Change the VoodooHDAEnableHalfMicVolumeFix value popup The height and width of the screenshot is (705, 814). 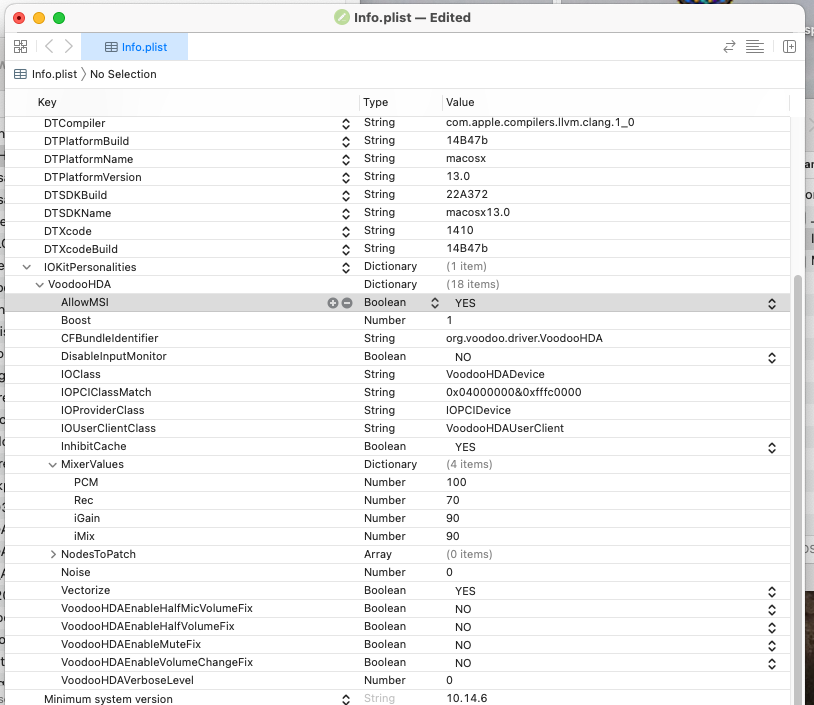coord(772,609)
